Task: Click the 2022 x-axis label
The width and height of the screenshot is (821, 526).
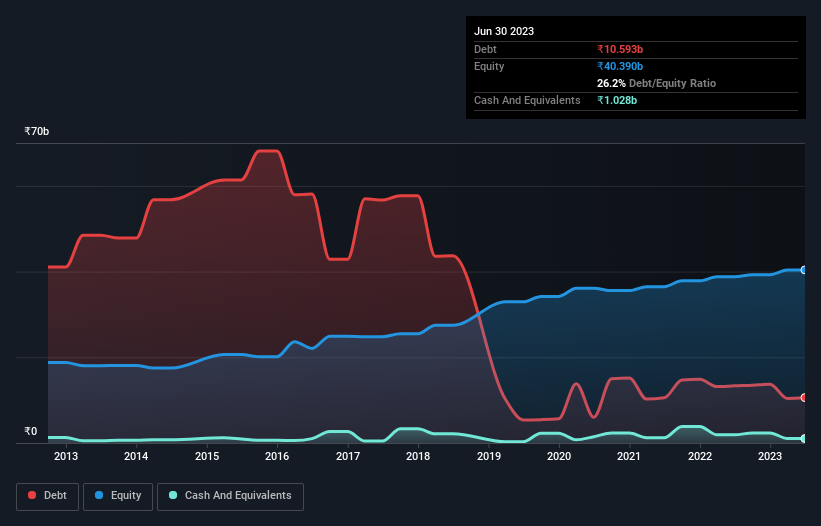Action: click(x=700, y=456)
